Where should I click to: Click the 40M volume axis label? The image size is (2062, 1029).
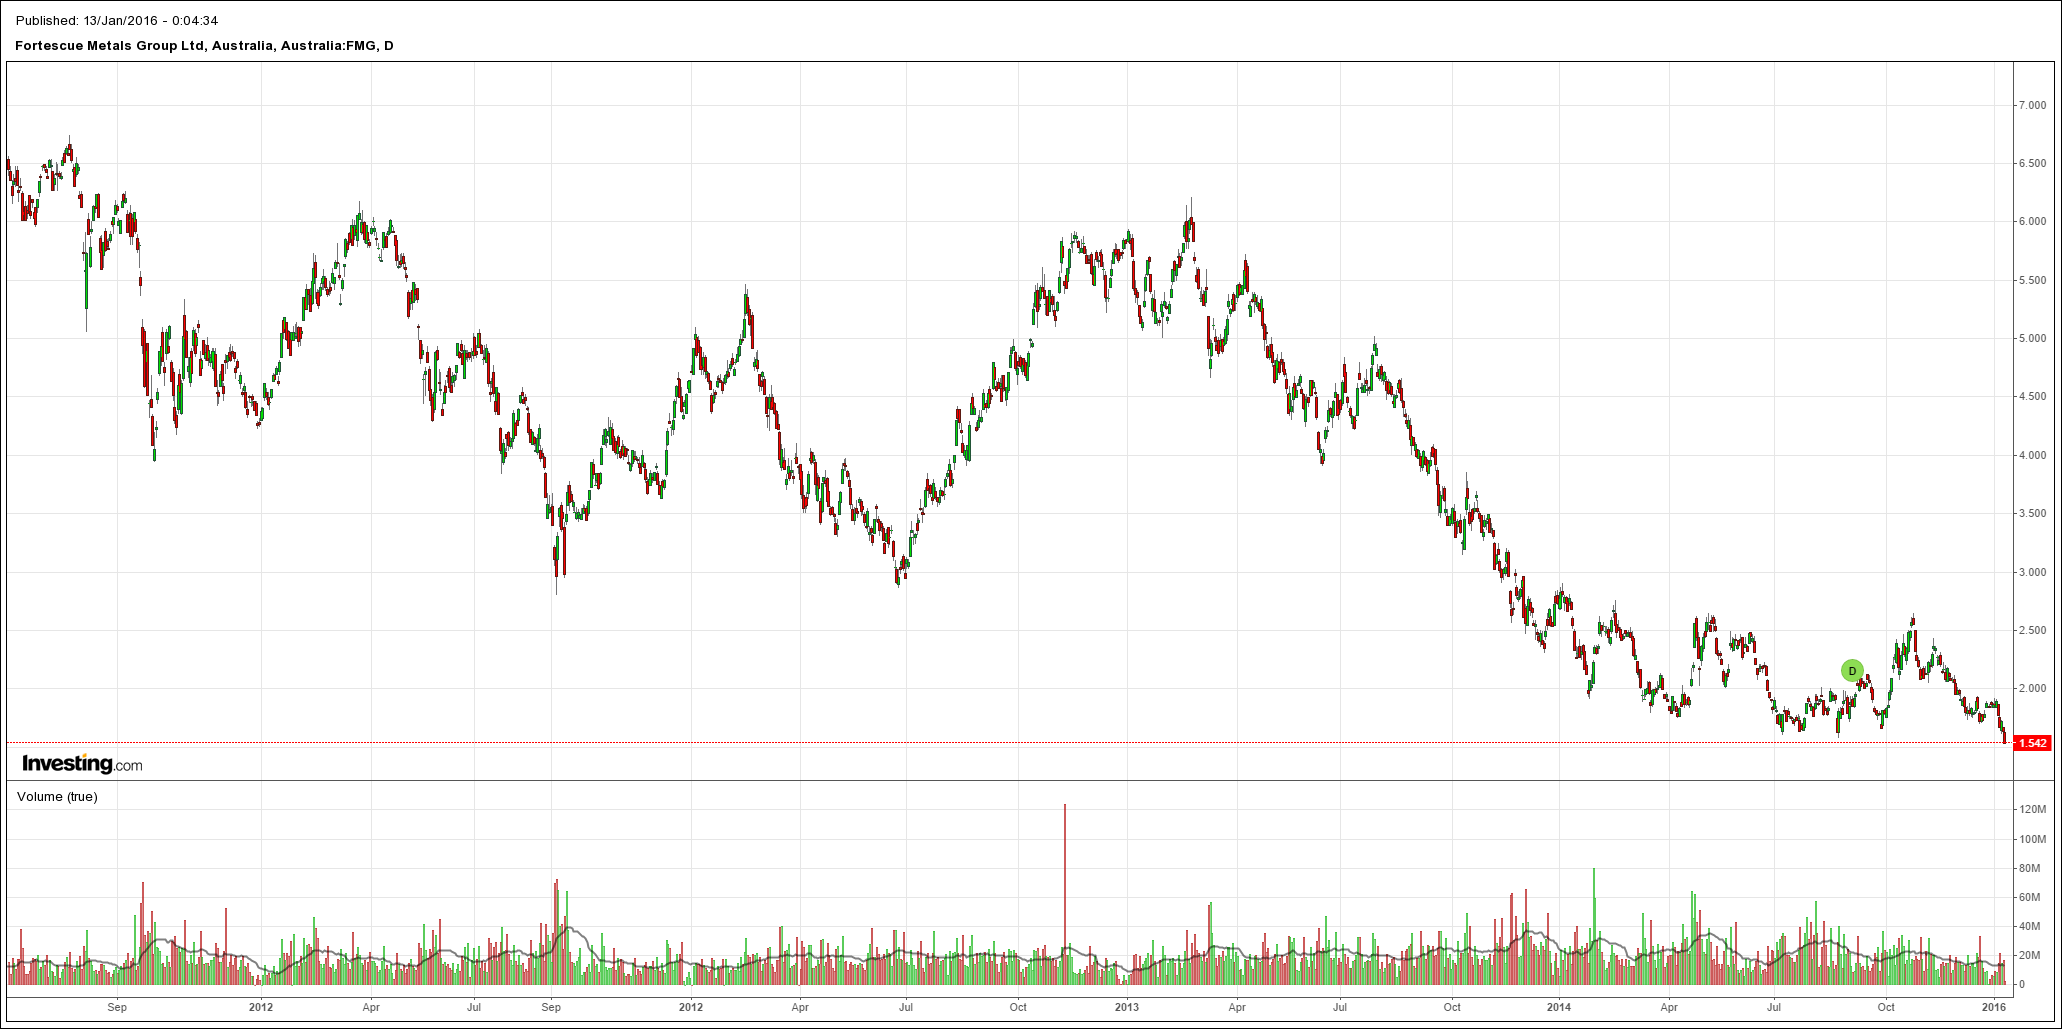point(2029,926)
